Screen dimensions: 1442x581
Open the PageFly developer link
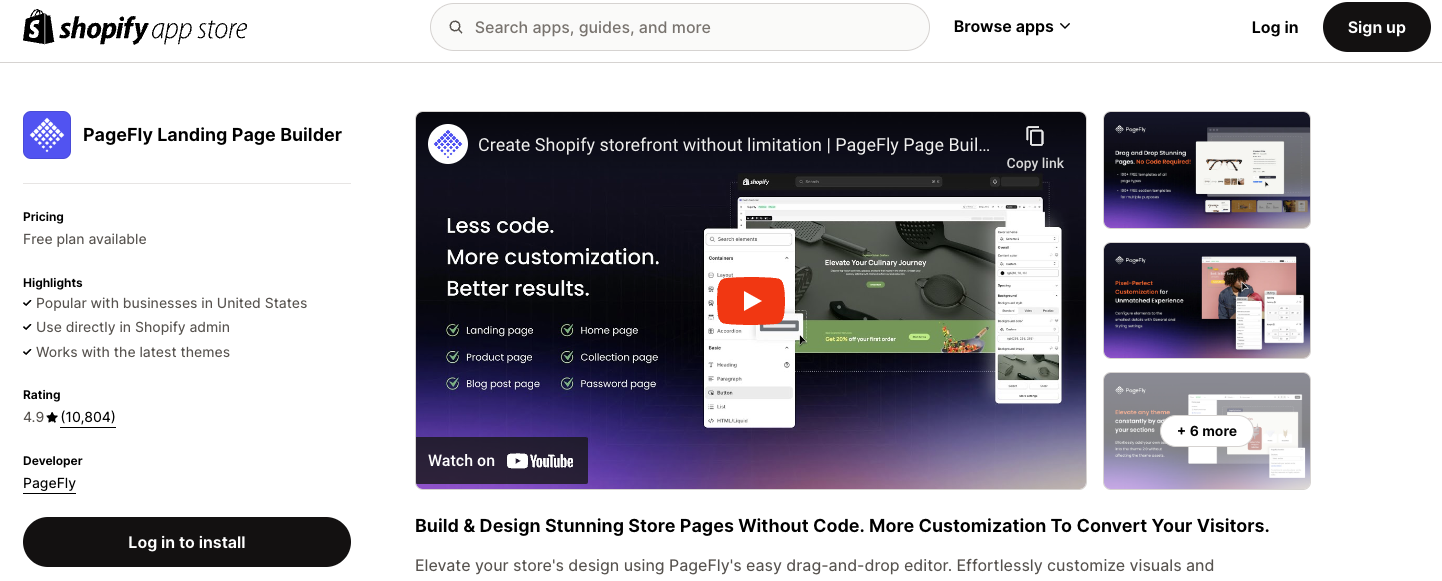[49, 483]
